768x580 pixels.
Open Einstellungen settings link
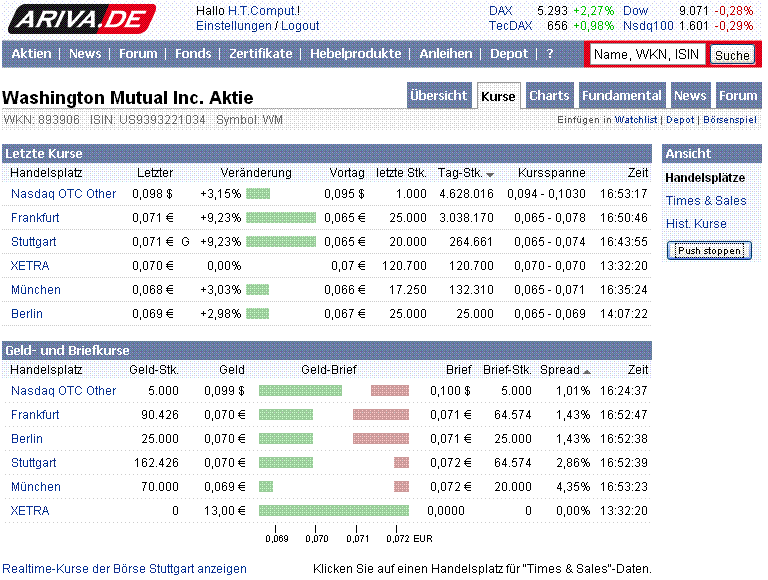[234, 26]
